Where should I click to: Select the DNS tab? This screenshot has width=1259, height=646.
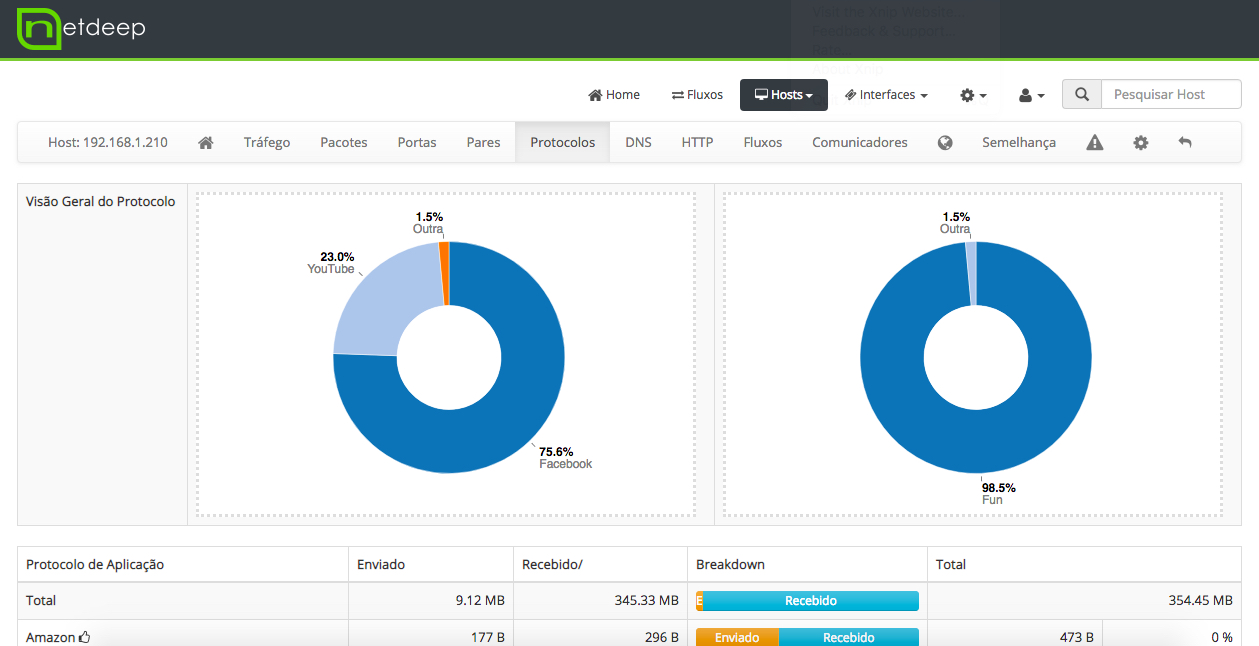pos(638,143)
